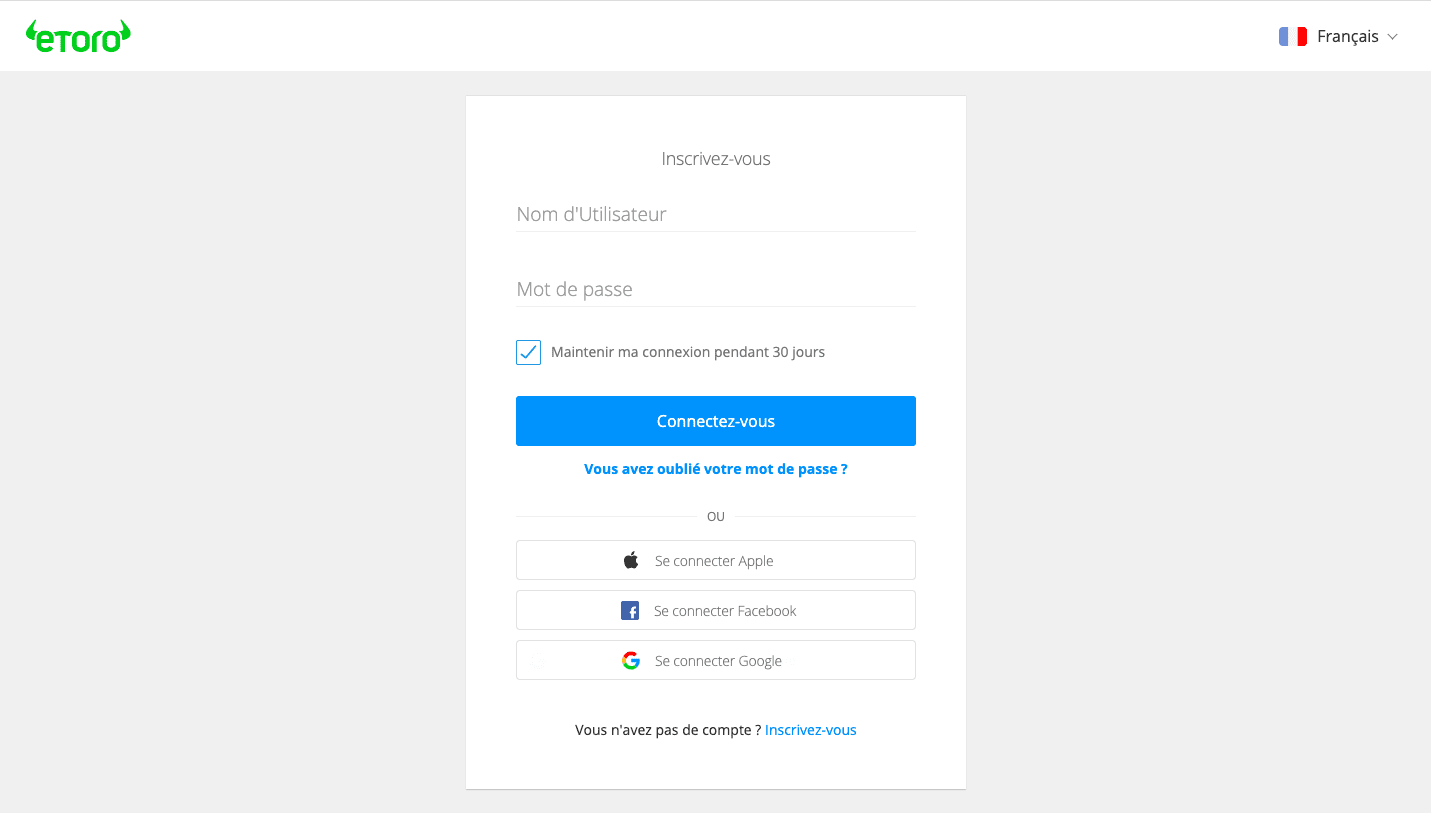Uncheck the 30-day stay-connected checkbox

pos(528,352)
